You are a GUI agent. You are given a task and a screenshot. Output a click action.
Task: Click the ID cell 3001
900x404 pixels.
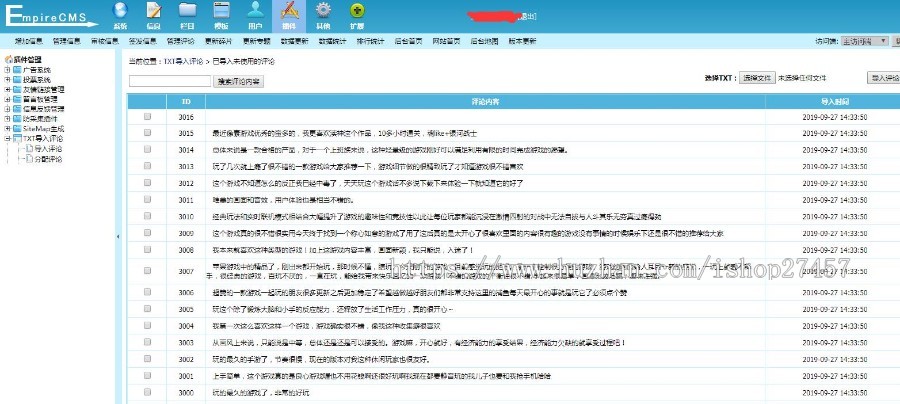coord(186,376)
